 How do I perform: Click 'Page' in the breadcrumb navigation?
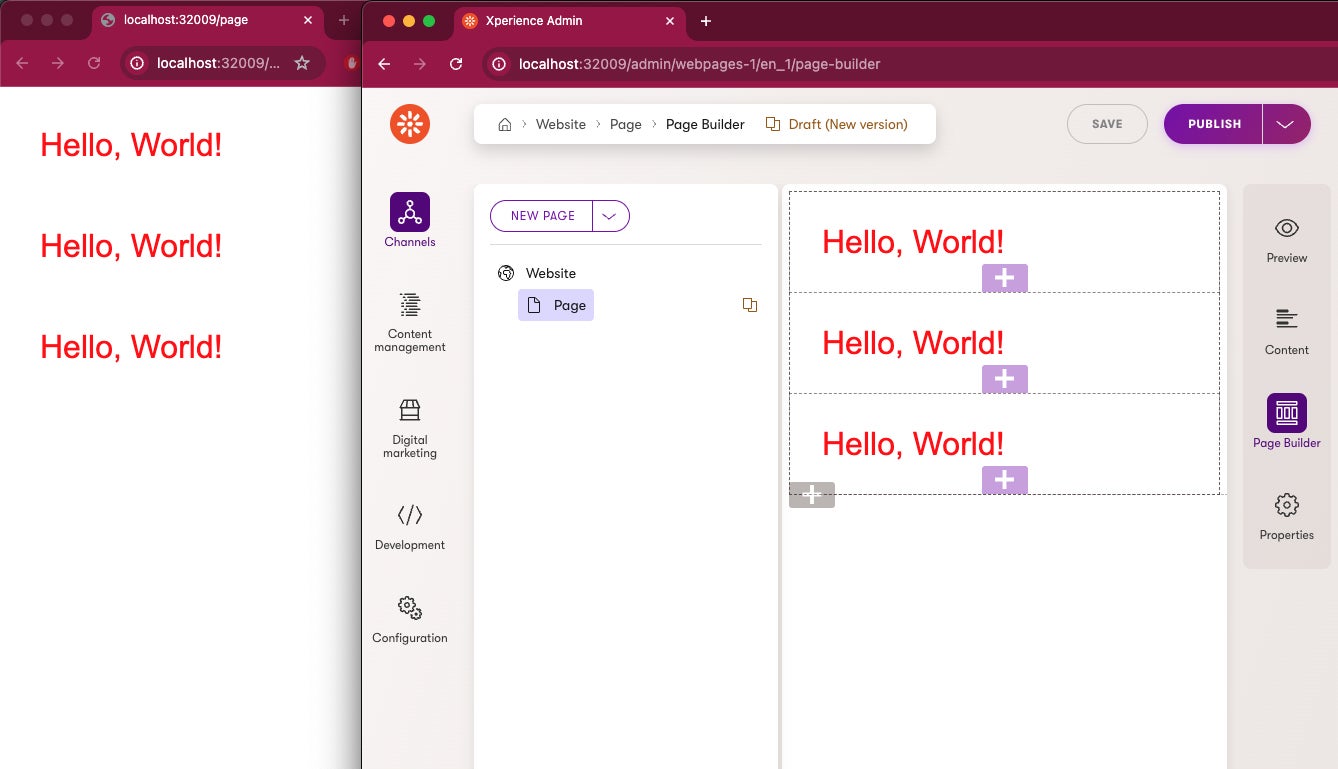[625, 124]
